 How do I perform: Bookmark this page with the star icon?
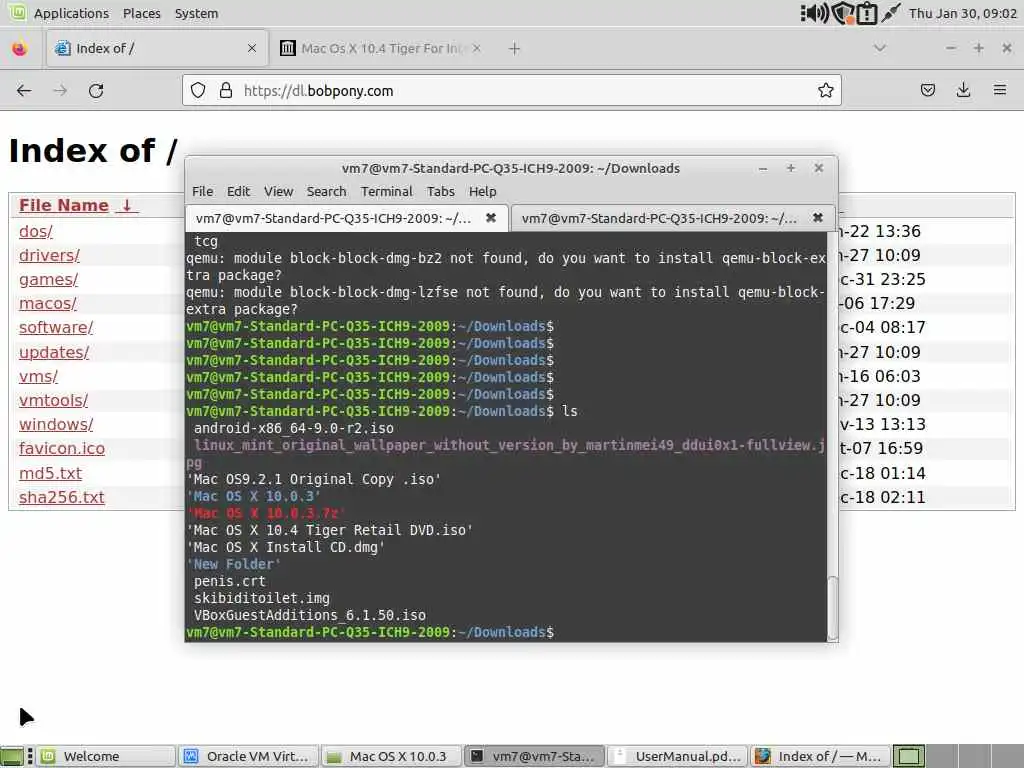point(825,91)
